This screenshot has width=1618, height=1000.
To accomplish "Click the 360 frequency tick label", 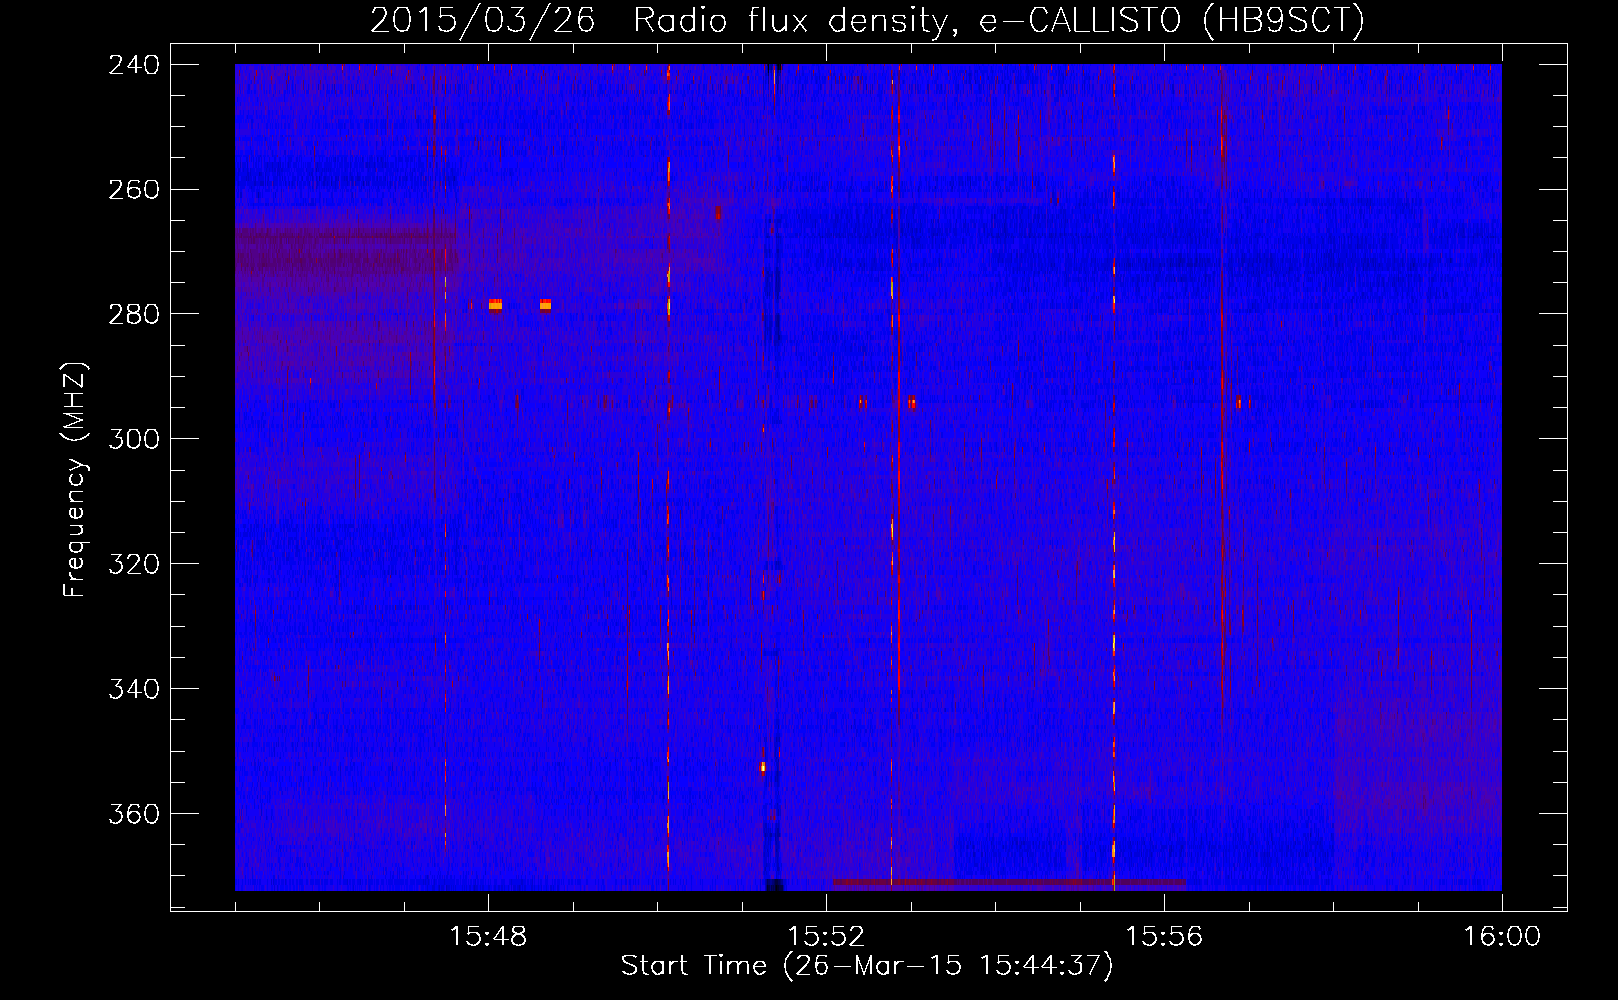I will (x=134, y=815).
